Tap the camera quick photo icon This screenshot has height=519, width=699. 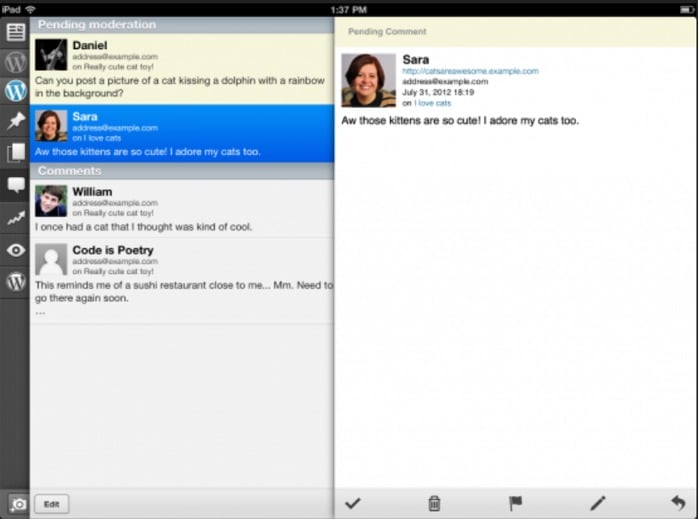click(x=18, y=504)
